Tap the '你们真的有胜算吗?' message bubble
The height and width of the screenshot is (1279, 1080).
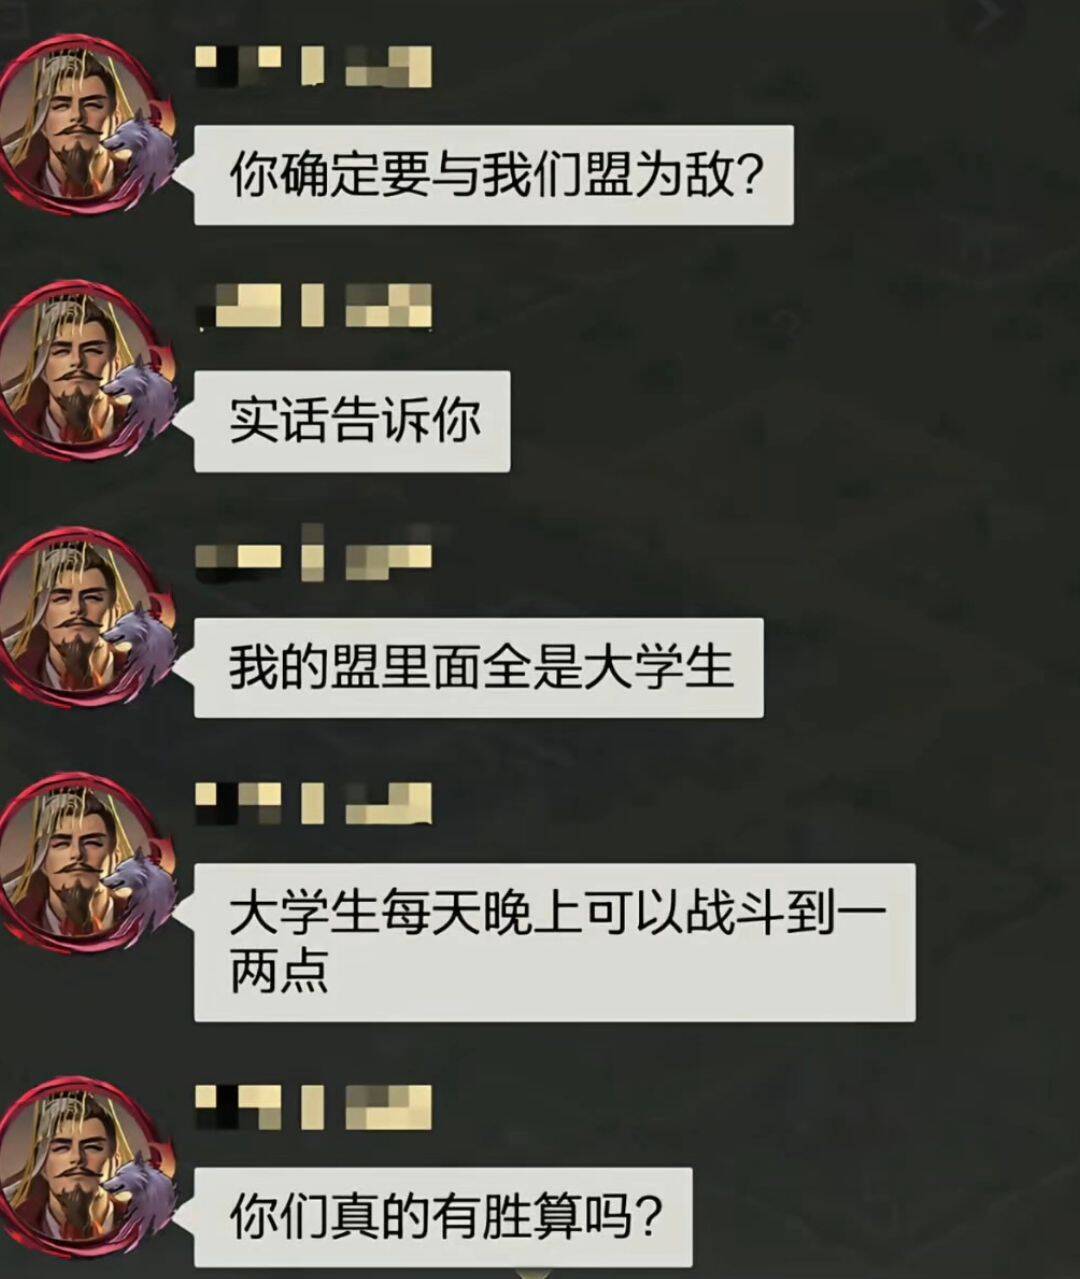(443, 1217)
